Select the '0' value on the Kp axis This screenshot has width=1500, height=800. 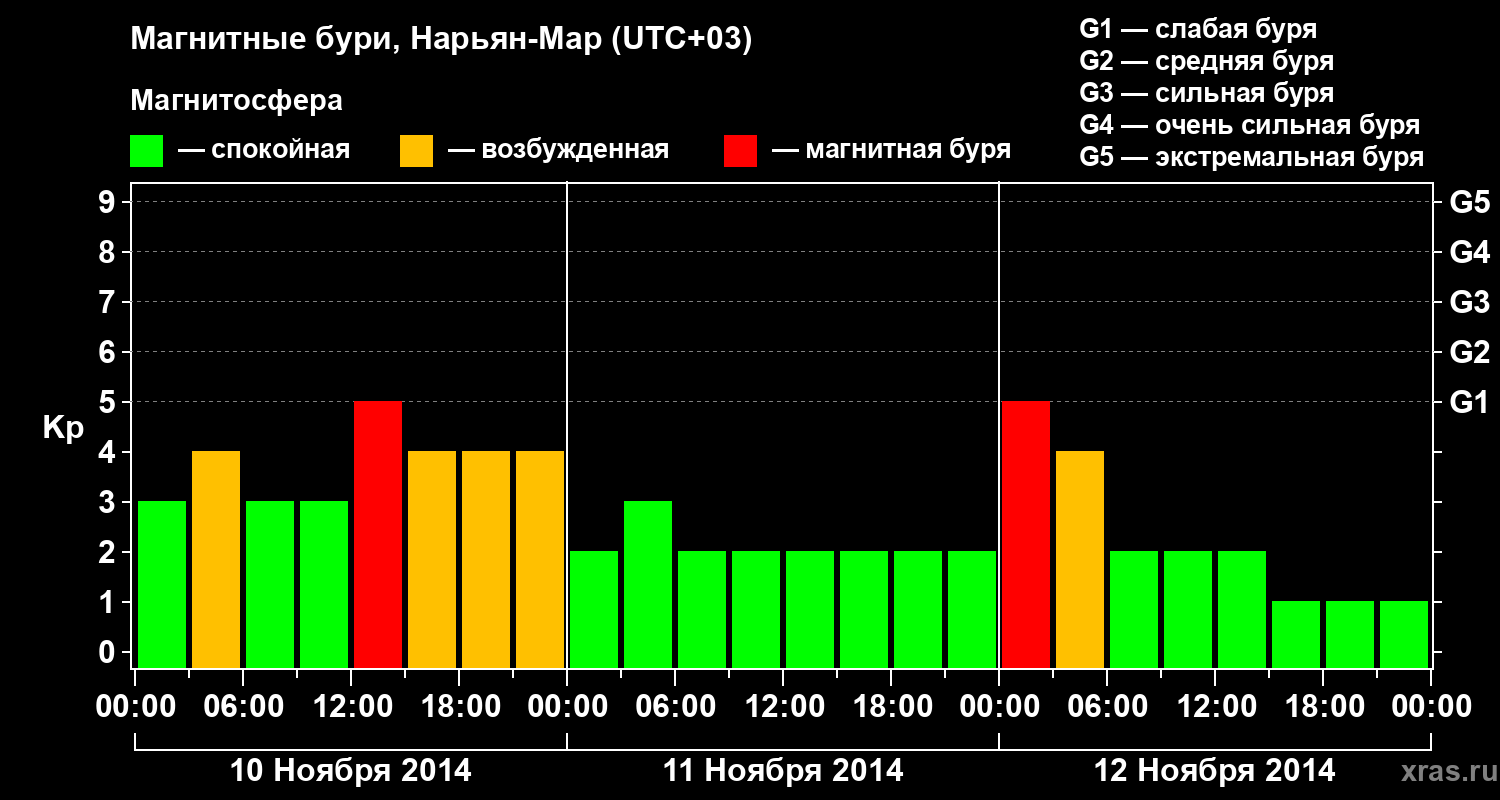coord(109,652)
